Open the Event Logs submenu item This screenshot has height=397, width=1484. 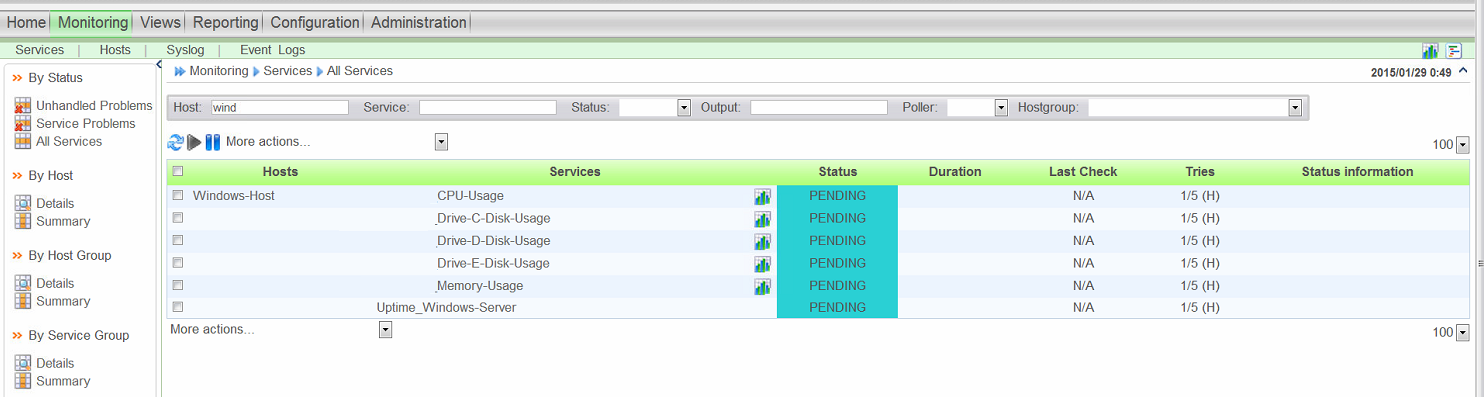coord(272,50)
